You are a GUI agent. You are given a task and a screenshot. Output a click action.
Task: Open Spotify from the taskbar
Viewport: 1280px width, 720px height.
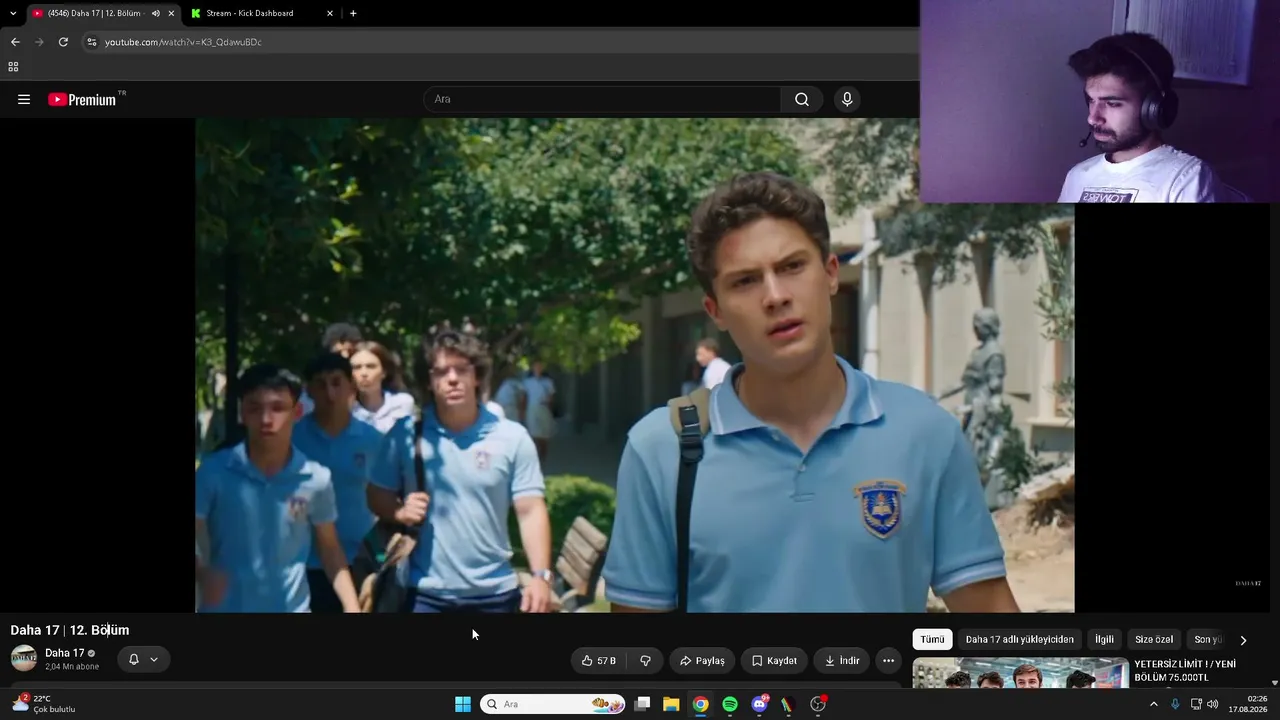pyautogui.click(x=730, y=704)
